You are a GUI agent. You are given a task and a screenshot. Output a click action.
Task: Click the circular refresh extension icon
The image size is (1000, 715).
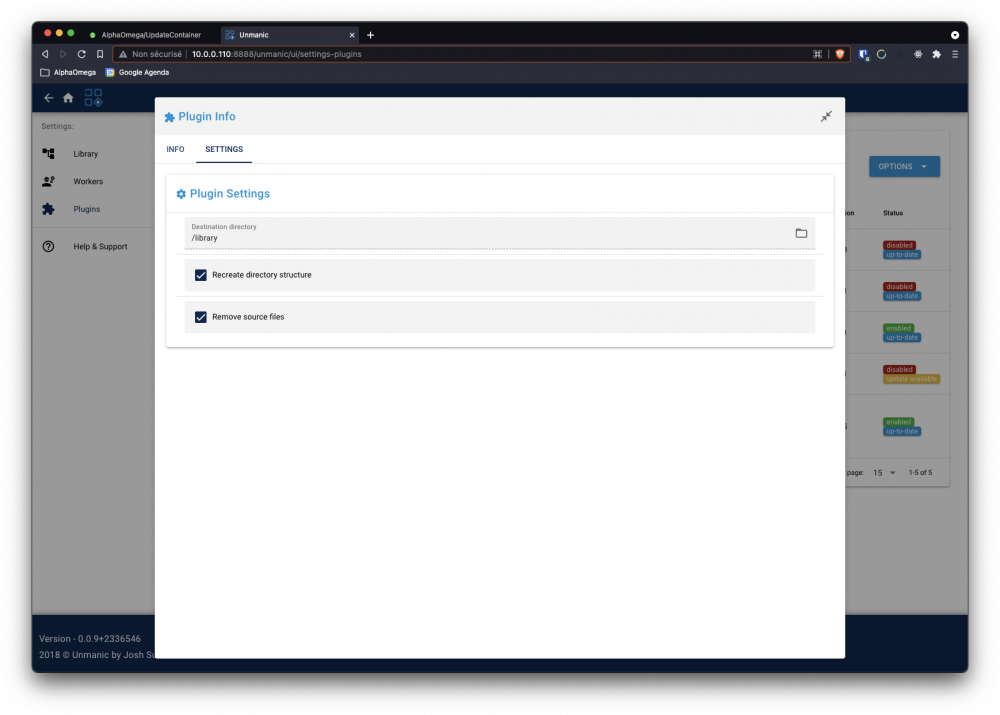click(881, 54)
